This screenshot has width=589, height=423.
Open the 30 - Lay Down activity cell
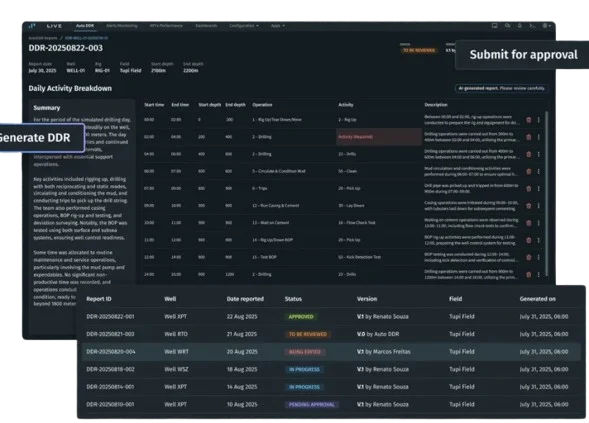point(351,206)
